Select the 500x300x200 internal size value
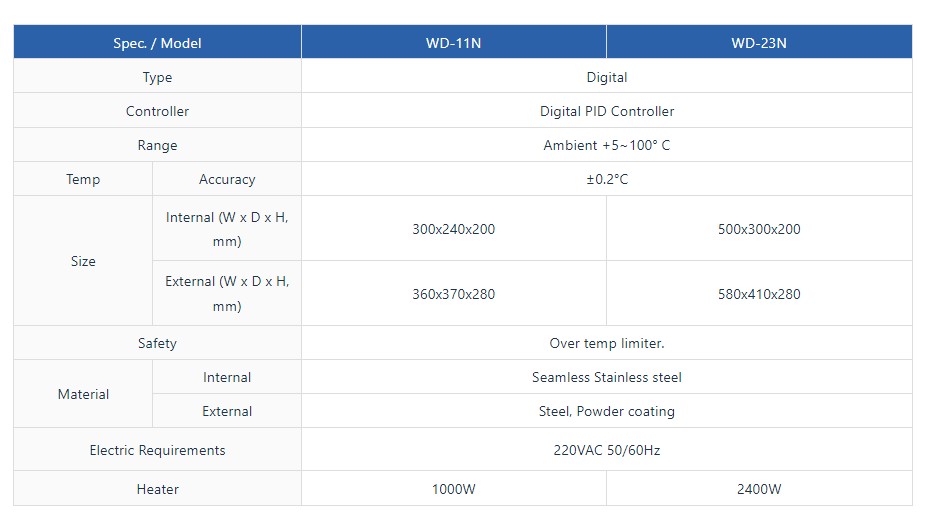This screenshot has height=521, width=929. (x=759, y=229)
